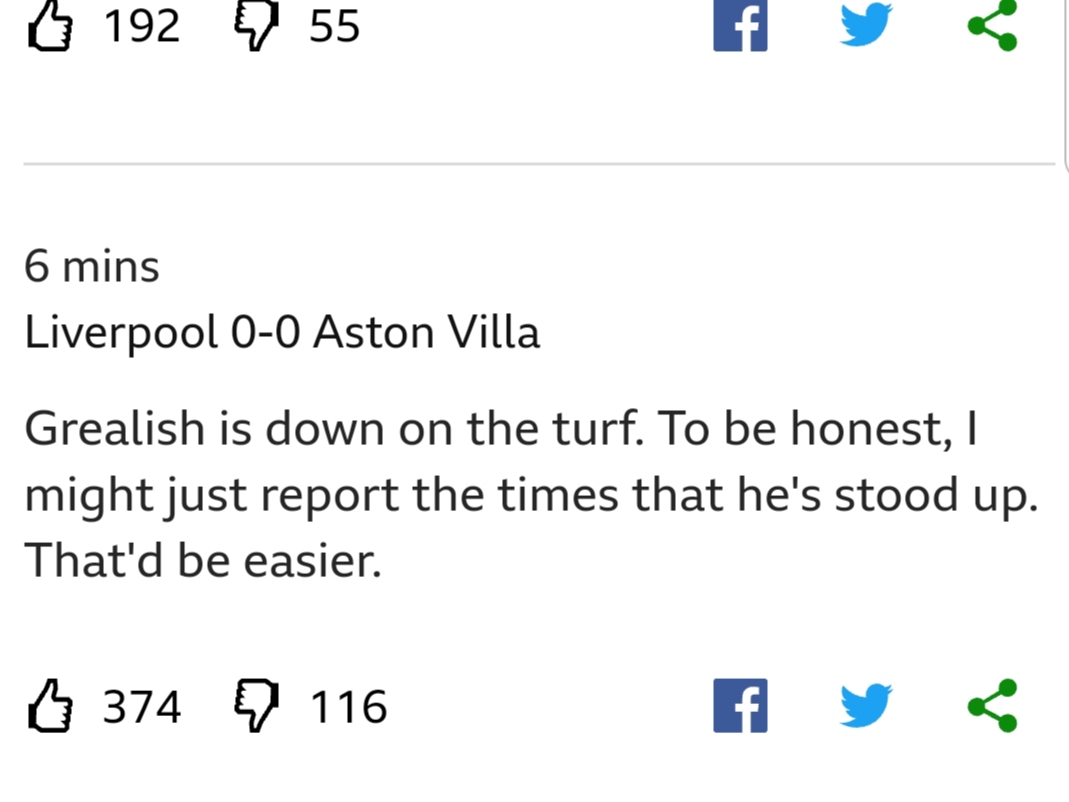Click the divider line between posts

click(x=539, y=164)
